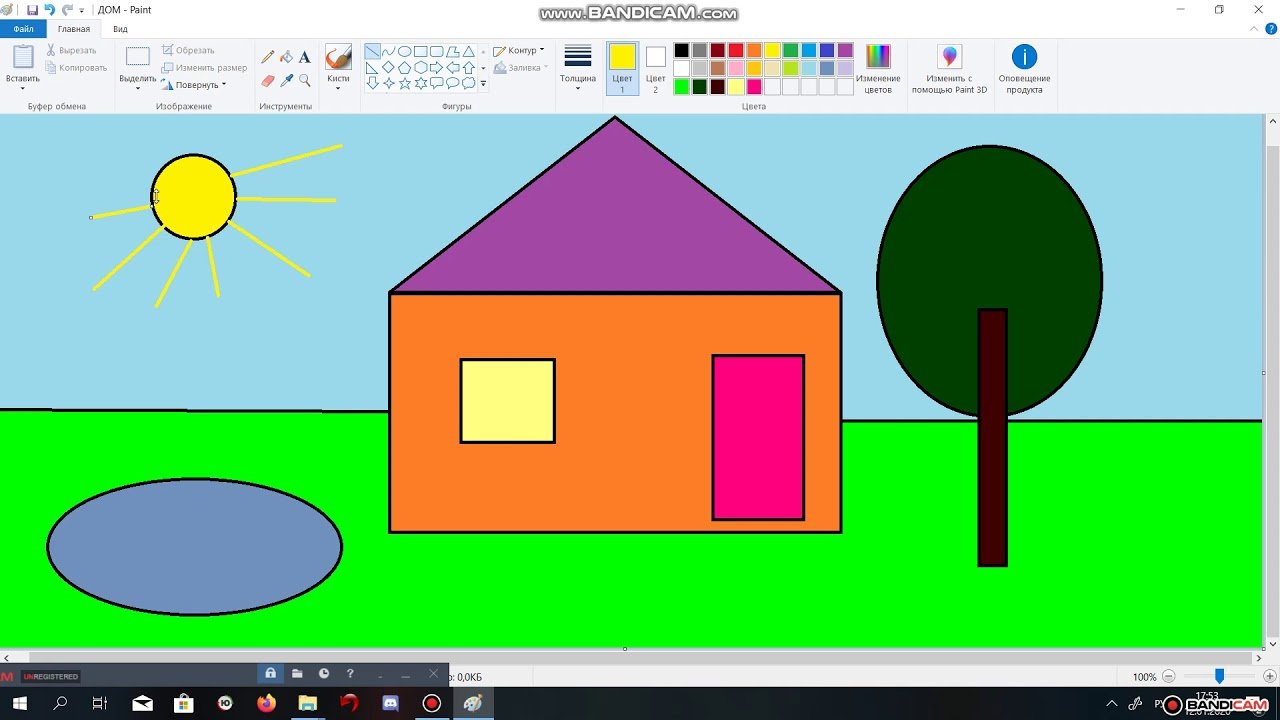Open Edit with Paint 3D
The image size is (1280, 720).
(949, 68)
